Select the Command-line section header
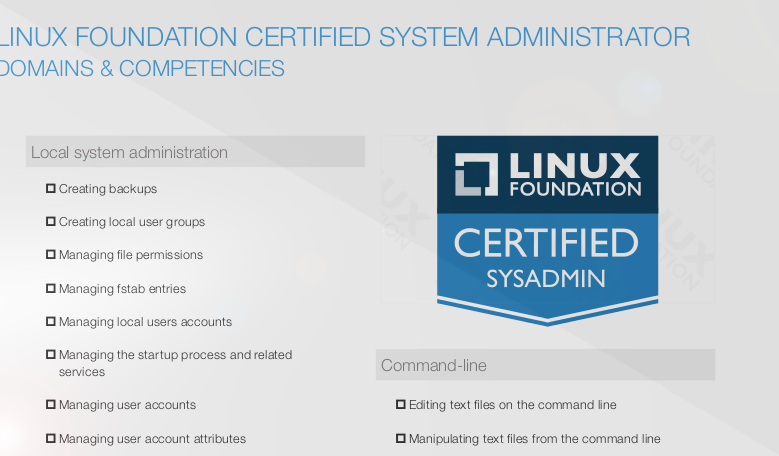779x456 pixels. pos(545,365)
